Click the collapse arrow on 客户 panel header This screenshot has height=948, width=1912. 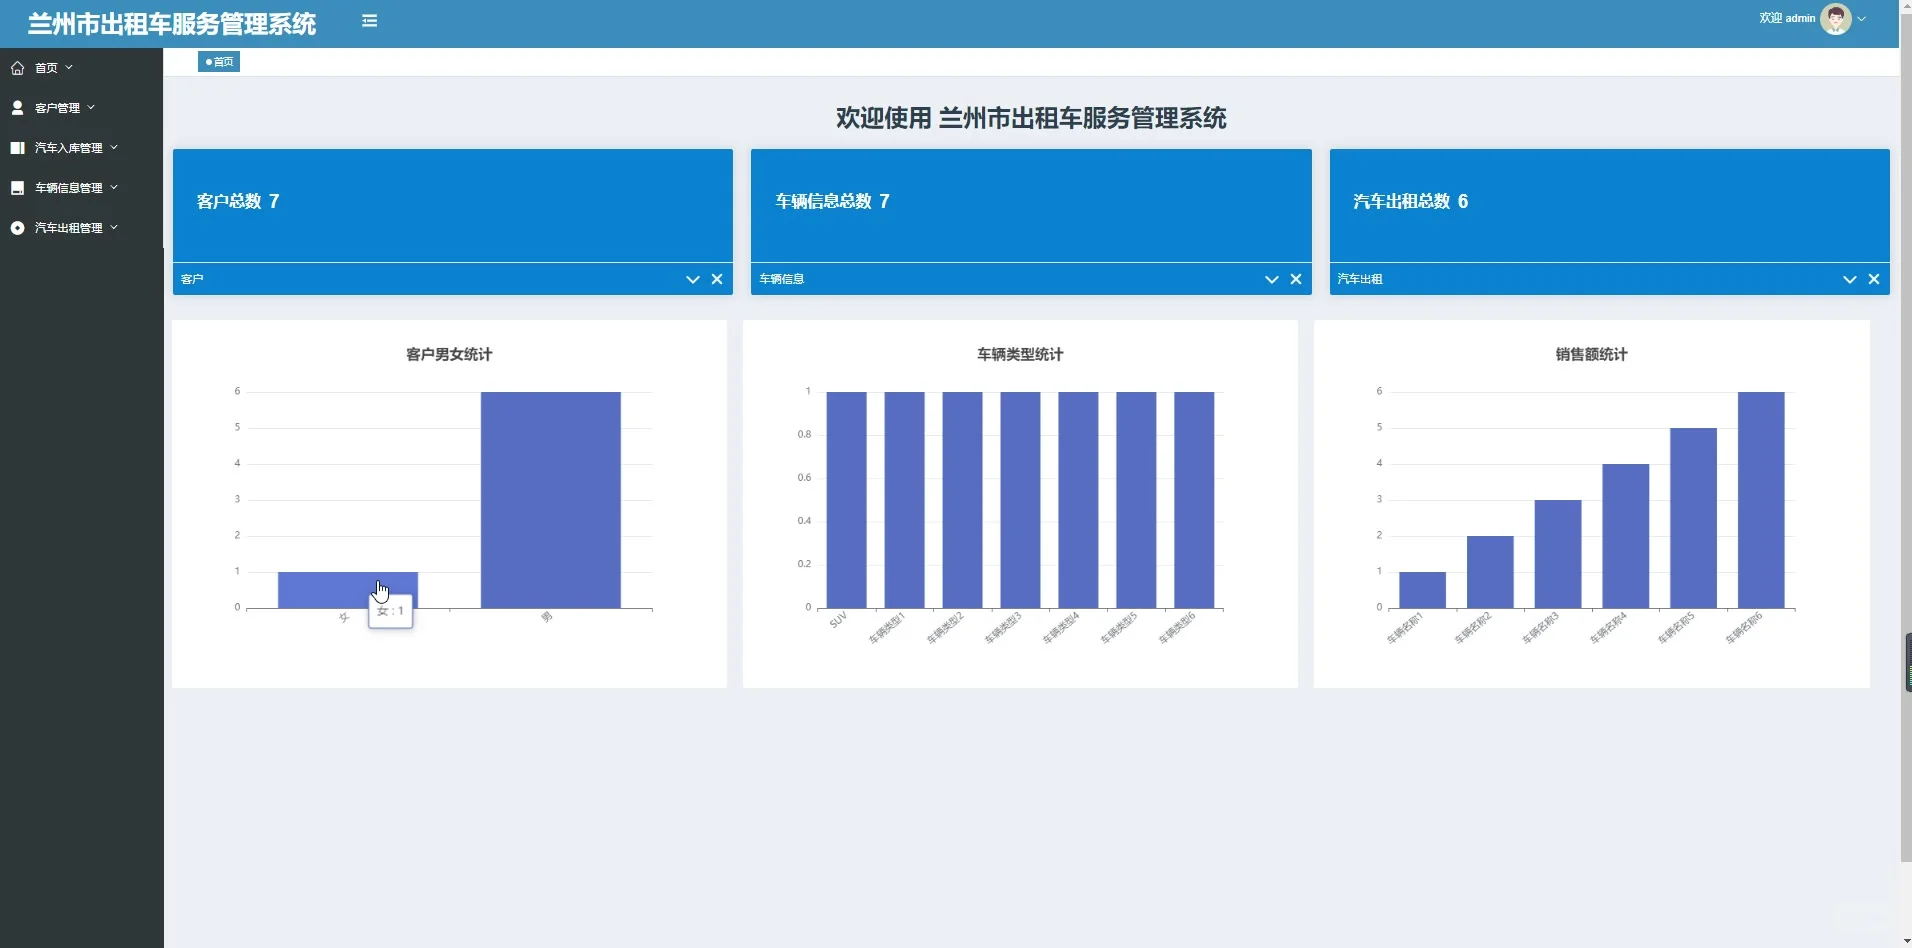(x=692, y=279)
